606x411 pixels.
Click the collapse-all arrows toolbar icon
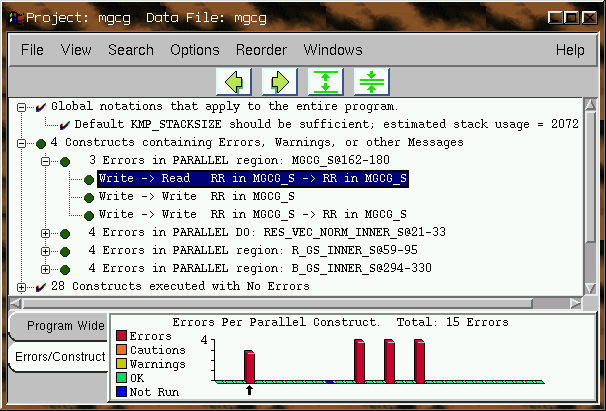370,81
